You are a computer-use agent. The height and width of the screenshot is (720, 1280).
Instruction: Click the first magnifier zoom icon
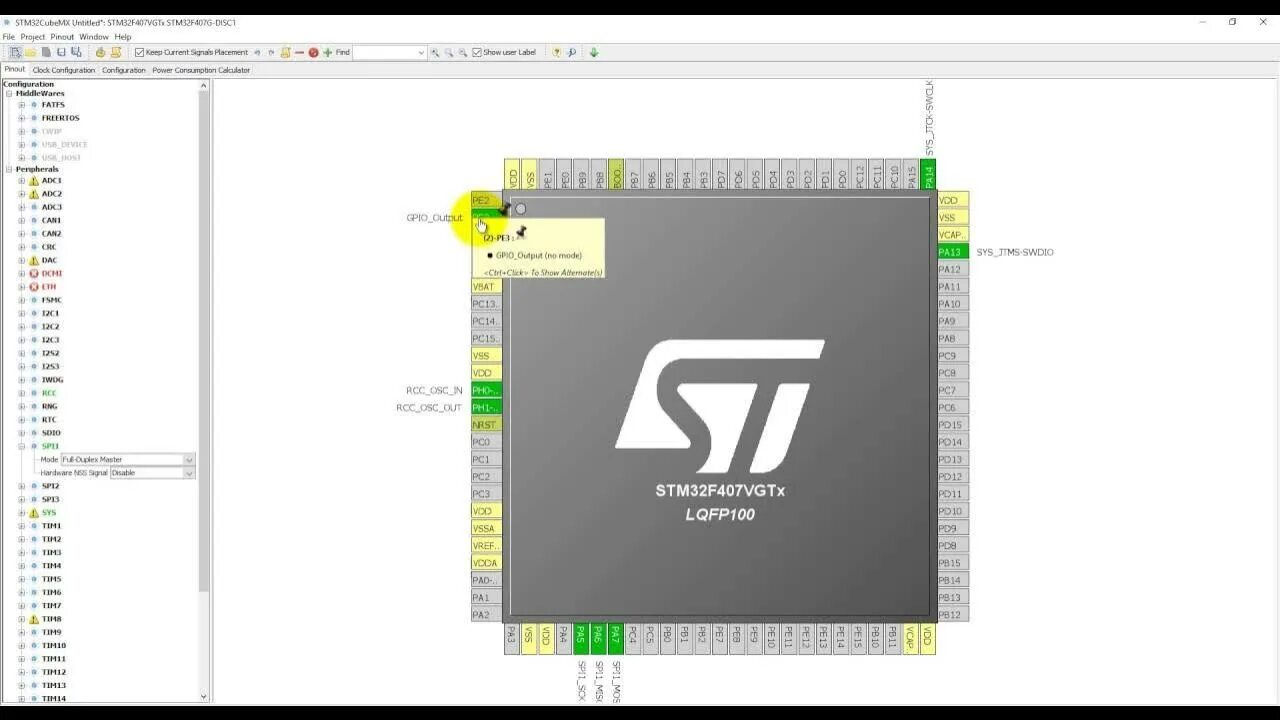(x=435, y=52)
